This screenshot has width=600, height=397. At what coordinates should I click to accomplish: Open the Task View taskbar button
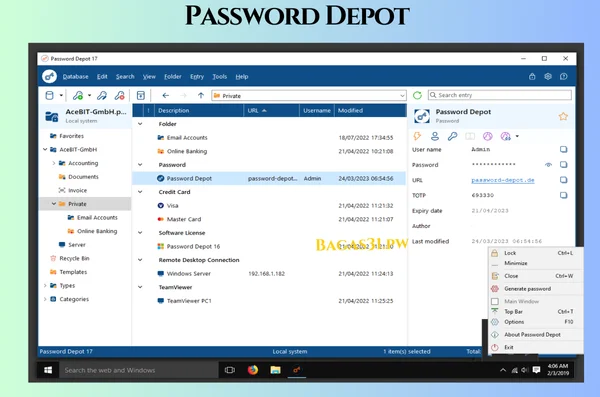(x=230, y=370)
